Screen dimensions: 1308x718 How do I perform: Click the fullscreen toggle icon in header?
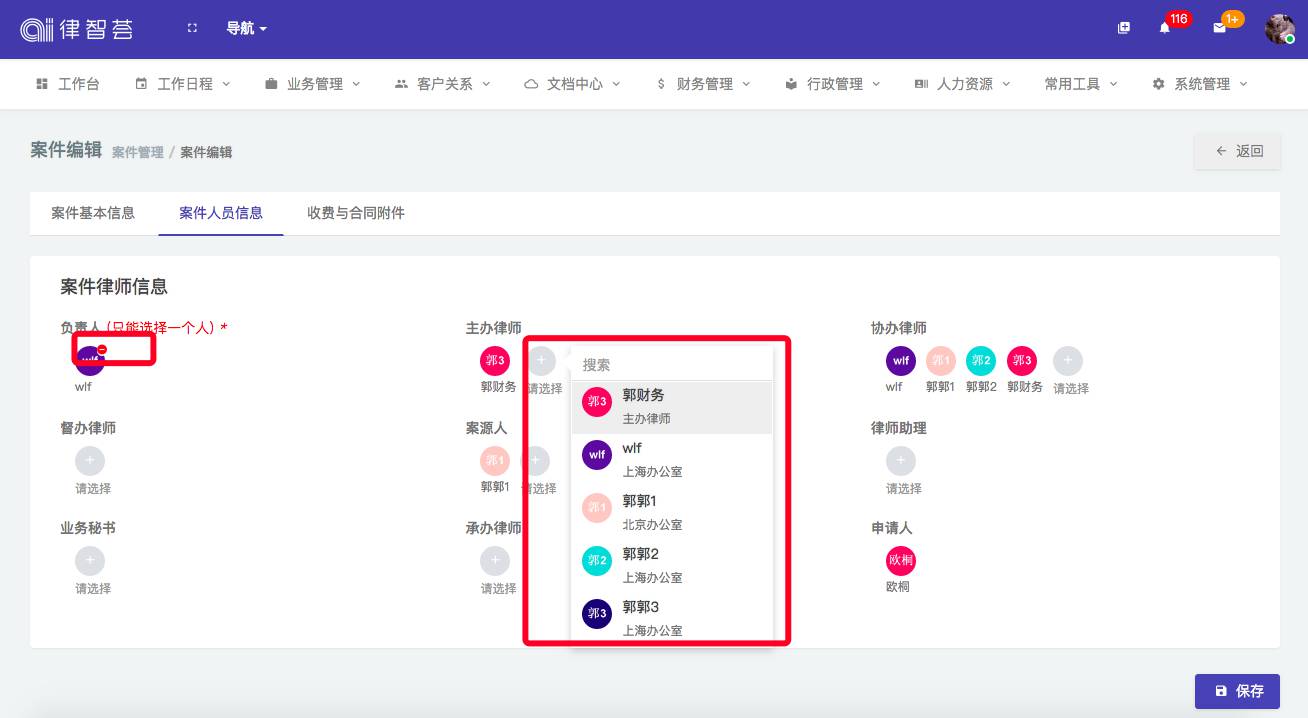click(192, 28)
